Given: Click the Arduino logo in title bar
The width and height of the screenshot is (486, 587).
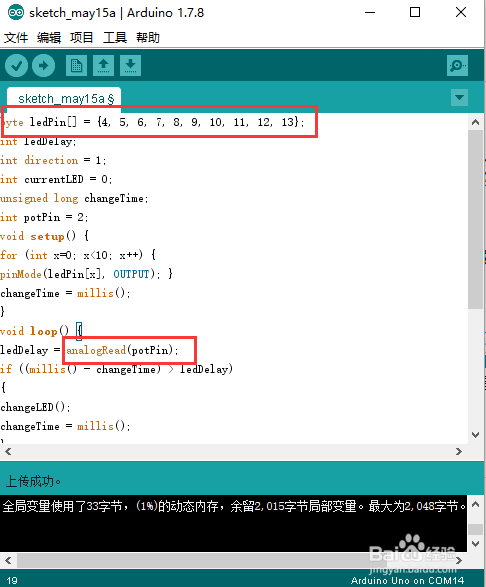Looking at the screenshot, I should [15, 12].
